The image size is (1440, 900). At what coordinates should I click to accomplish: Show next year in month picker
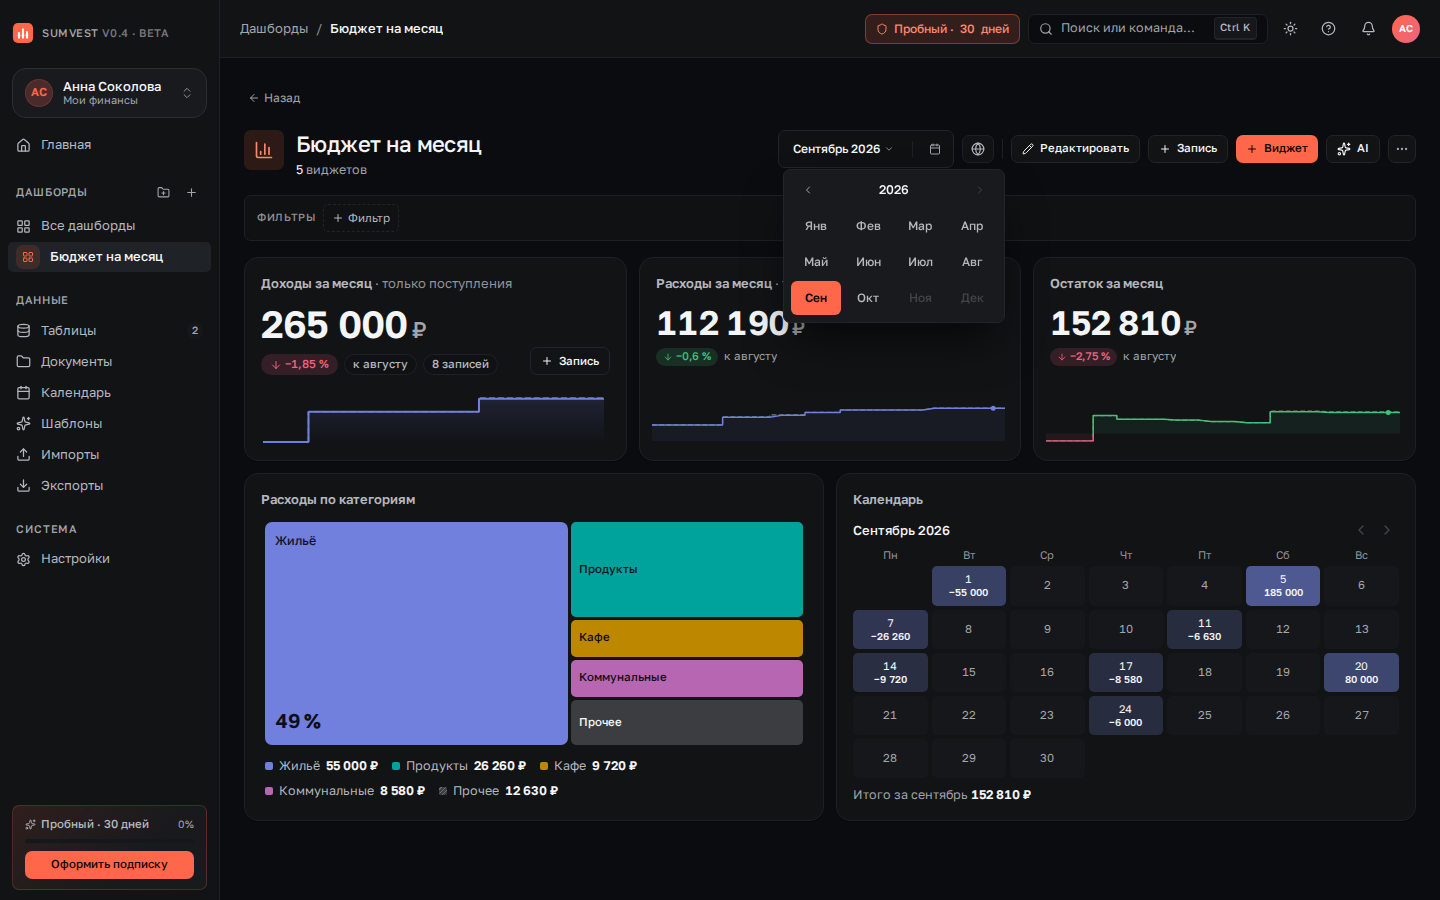pos(980,190)
